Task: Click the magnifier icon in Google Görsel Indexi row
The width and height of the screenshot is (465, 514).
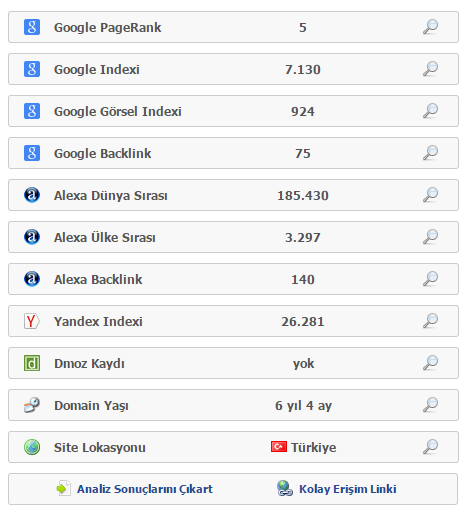Action: pos(430,111)
